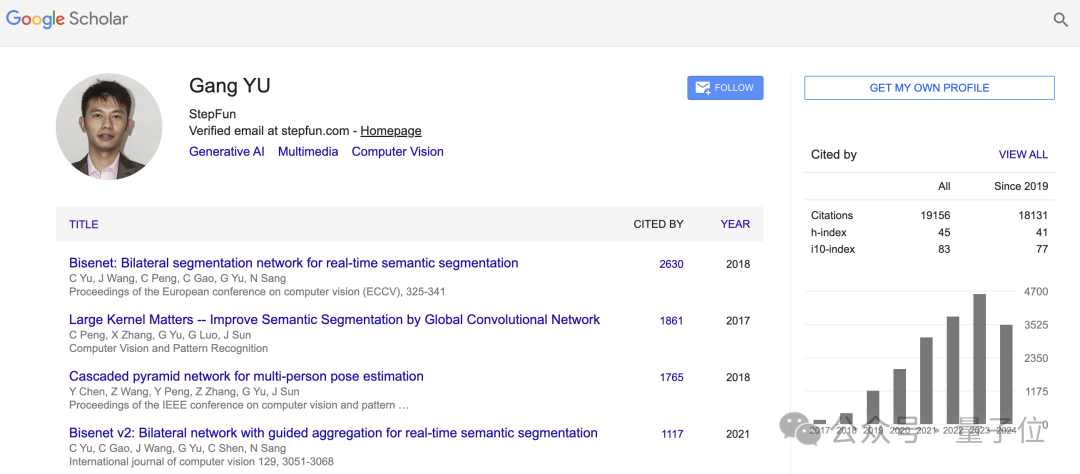1080x474 pixels.
Task: Open the Bisenet v2 paper
Action: point(333,434)
